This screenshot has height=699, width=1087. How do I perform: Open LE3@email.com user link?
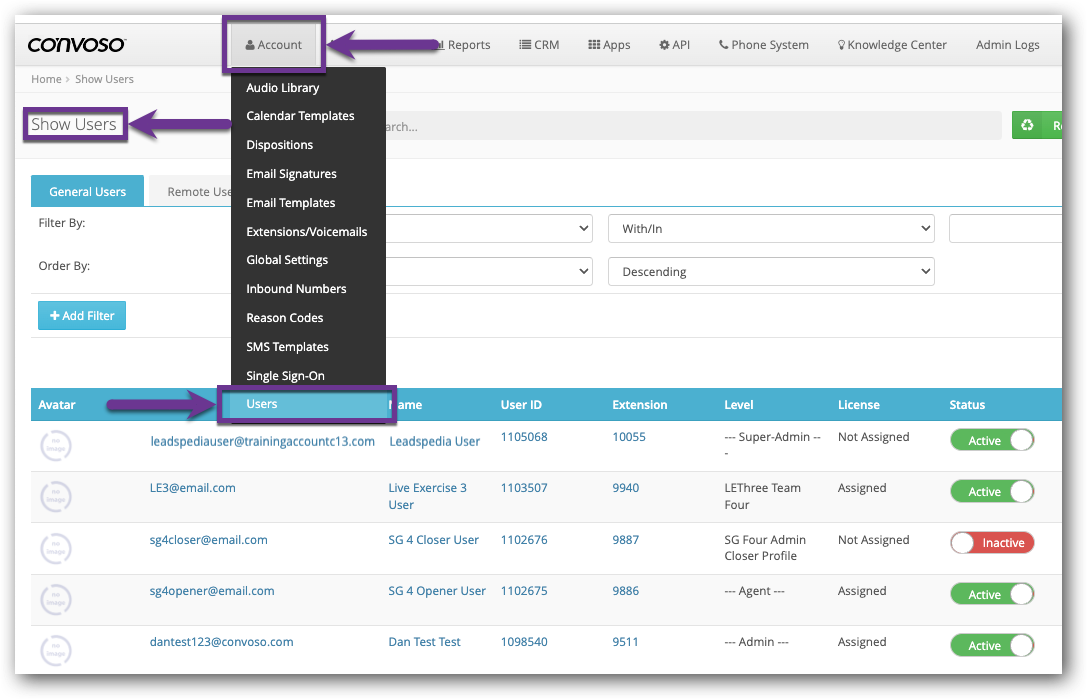193,488
